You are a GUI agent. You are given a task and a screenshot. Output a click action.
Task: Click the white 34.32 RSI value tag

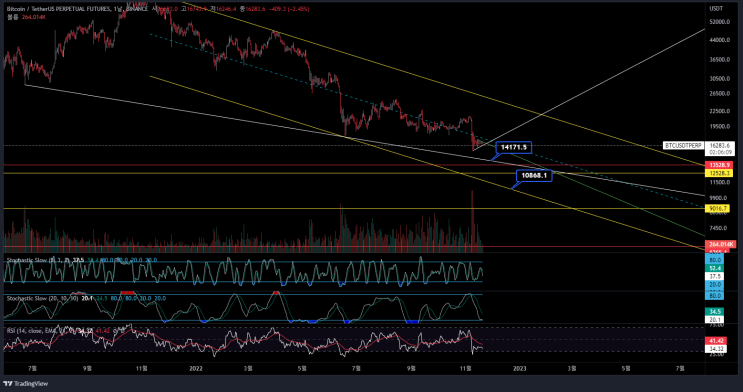click(715, 349)
